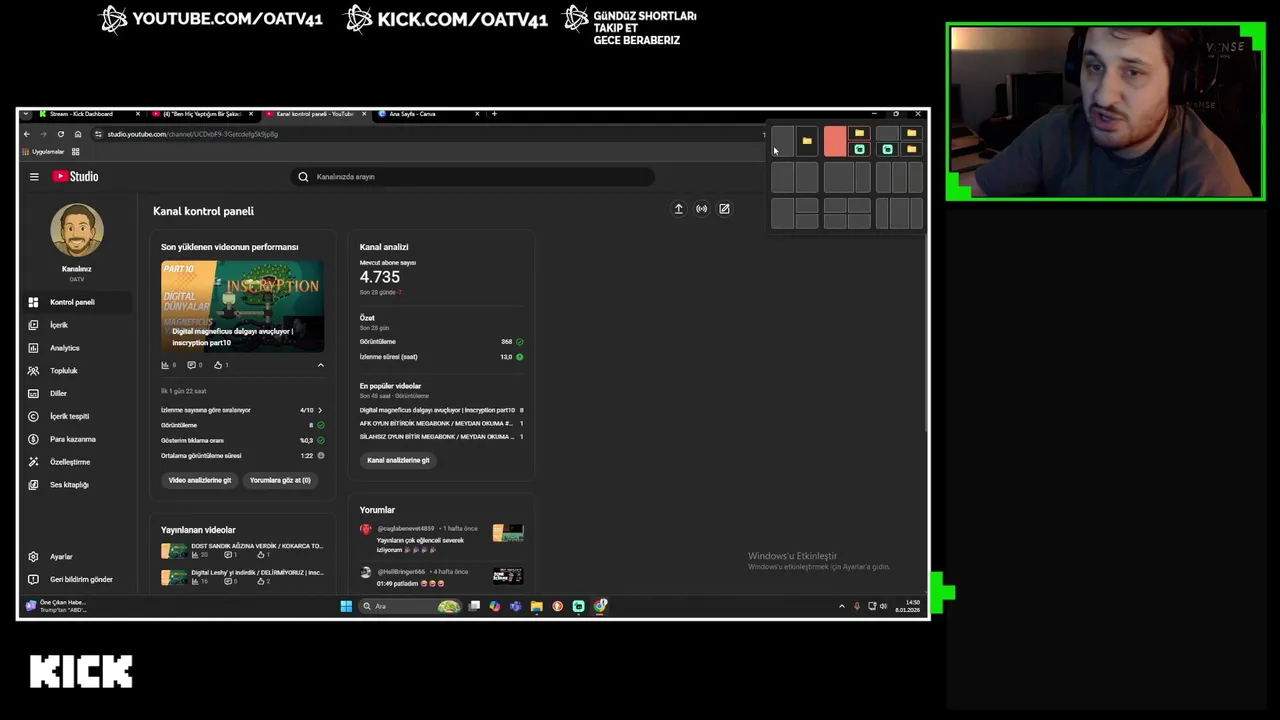
Task: Click the Kanalınızda arayın search field
Action: (x=472, y=177)
